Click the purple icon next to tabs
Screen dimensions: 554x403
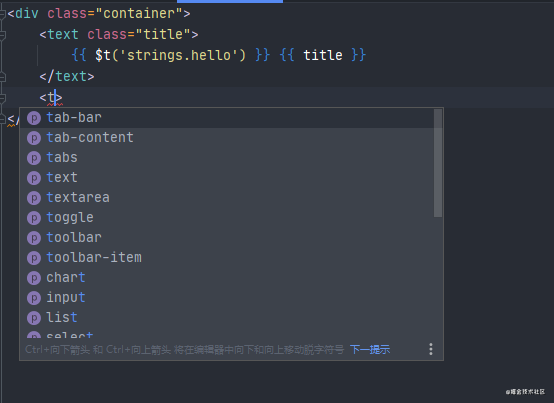[x=34, y=158]
